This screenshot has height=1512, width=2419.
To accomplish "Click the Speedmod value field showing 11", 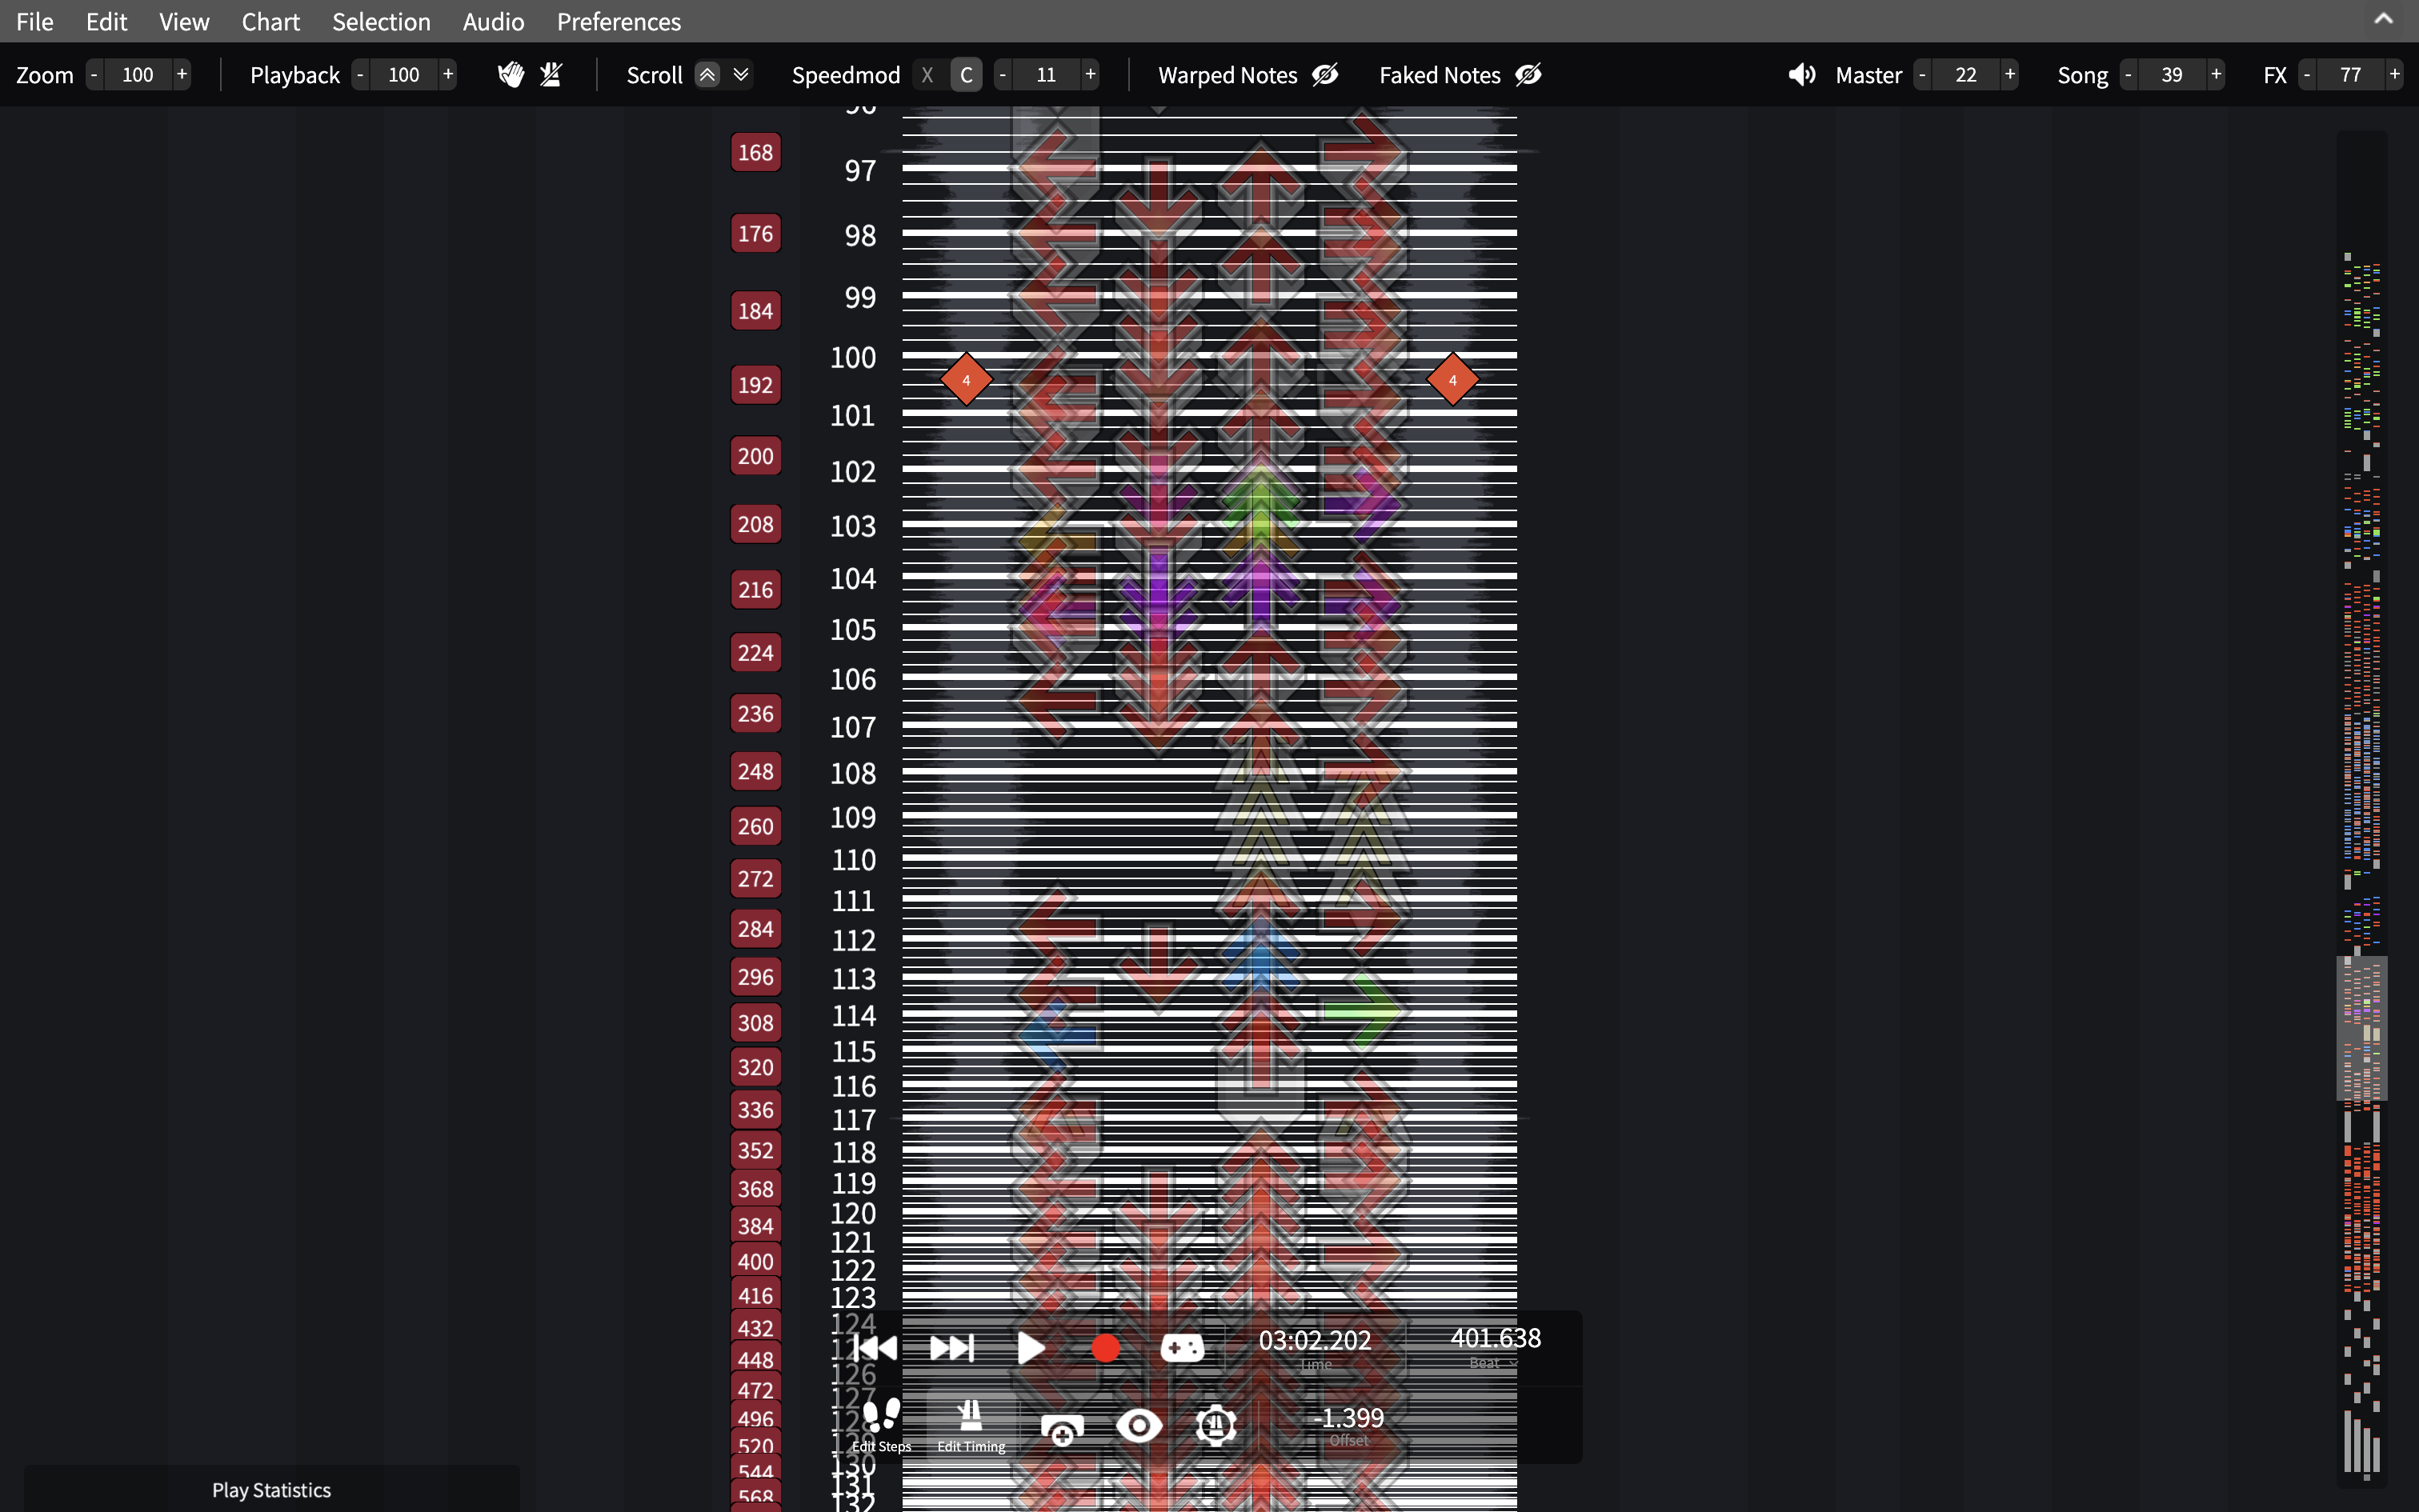I will pos(1046,75).
